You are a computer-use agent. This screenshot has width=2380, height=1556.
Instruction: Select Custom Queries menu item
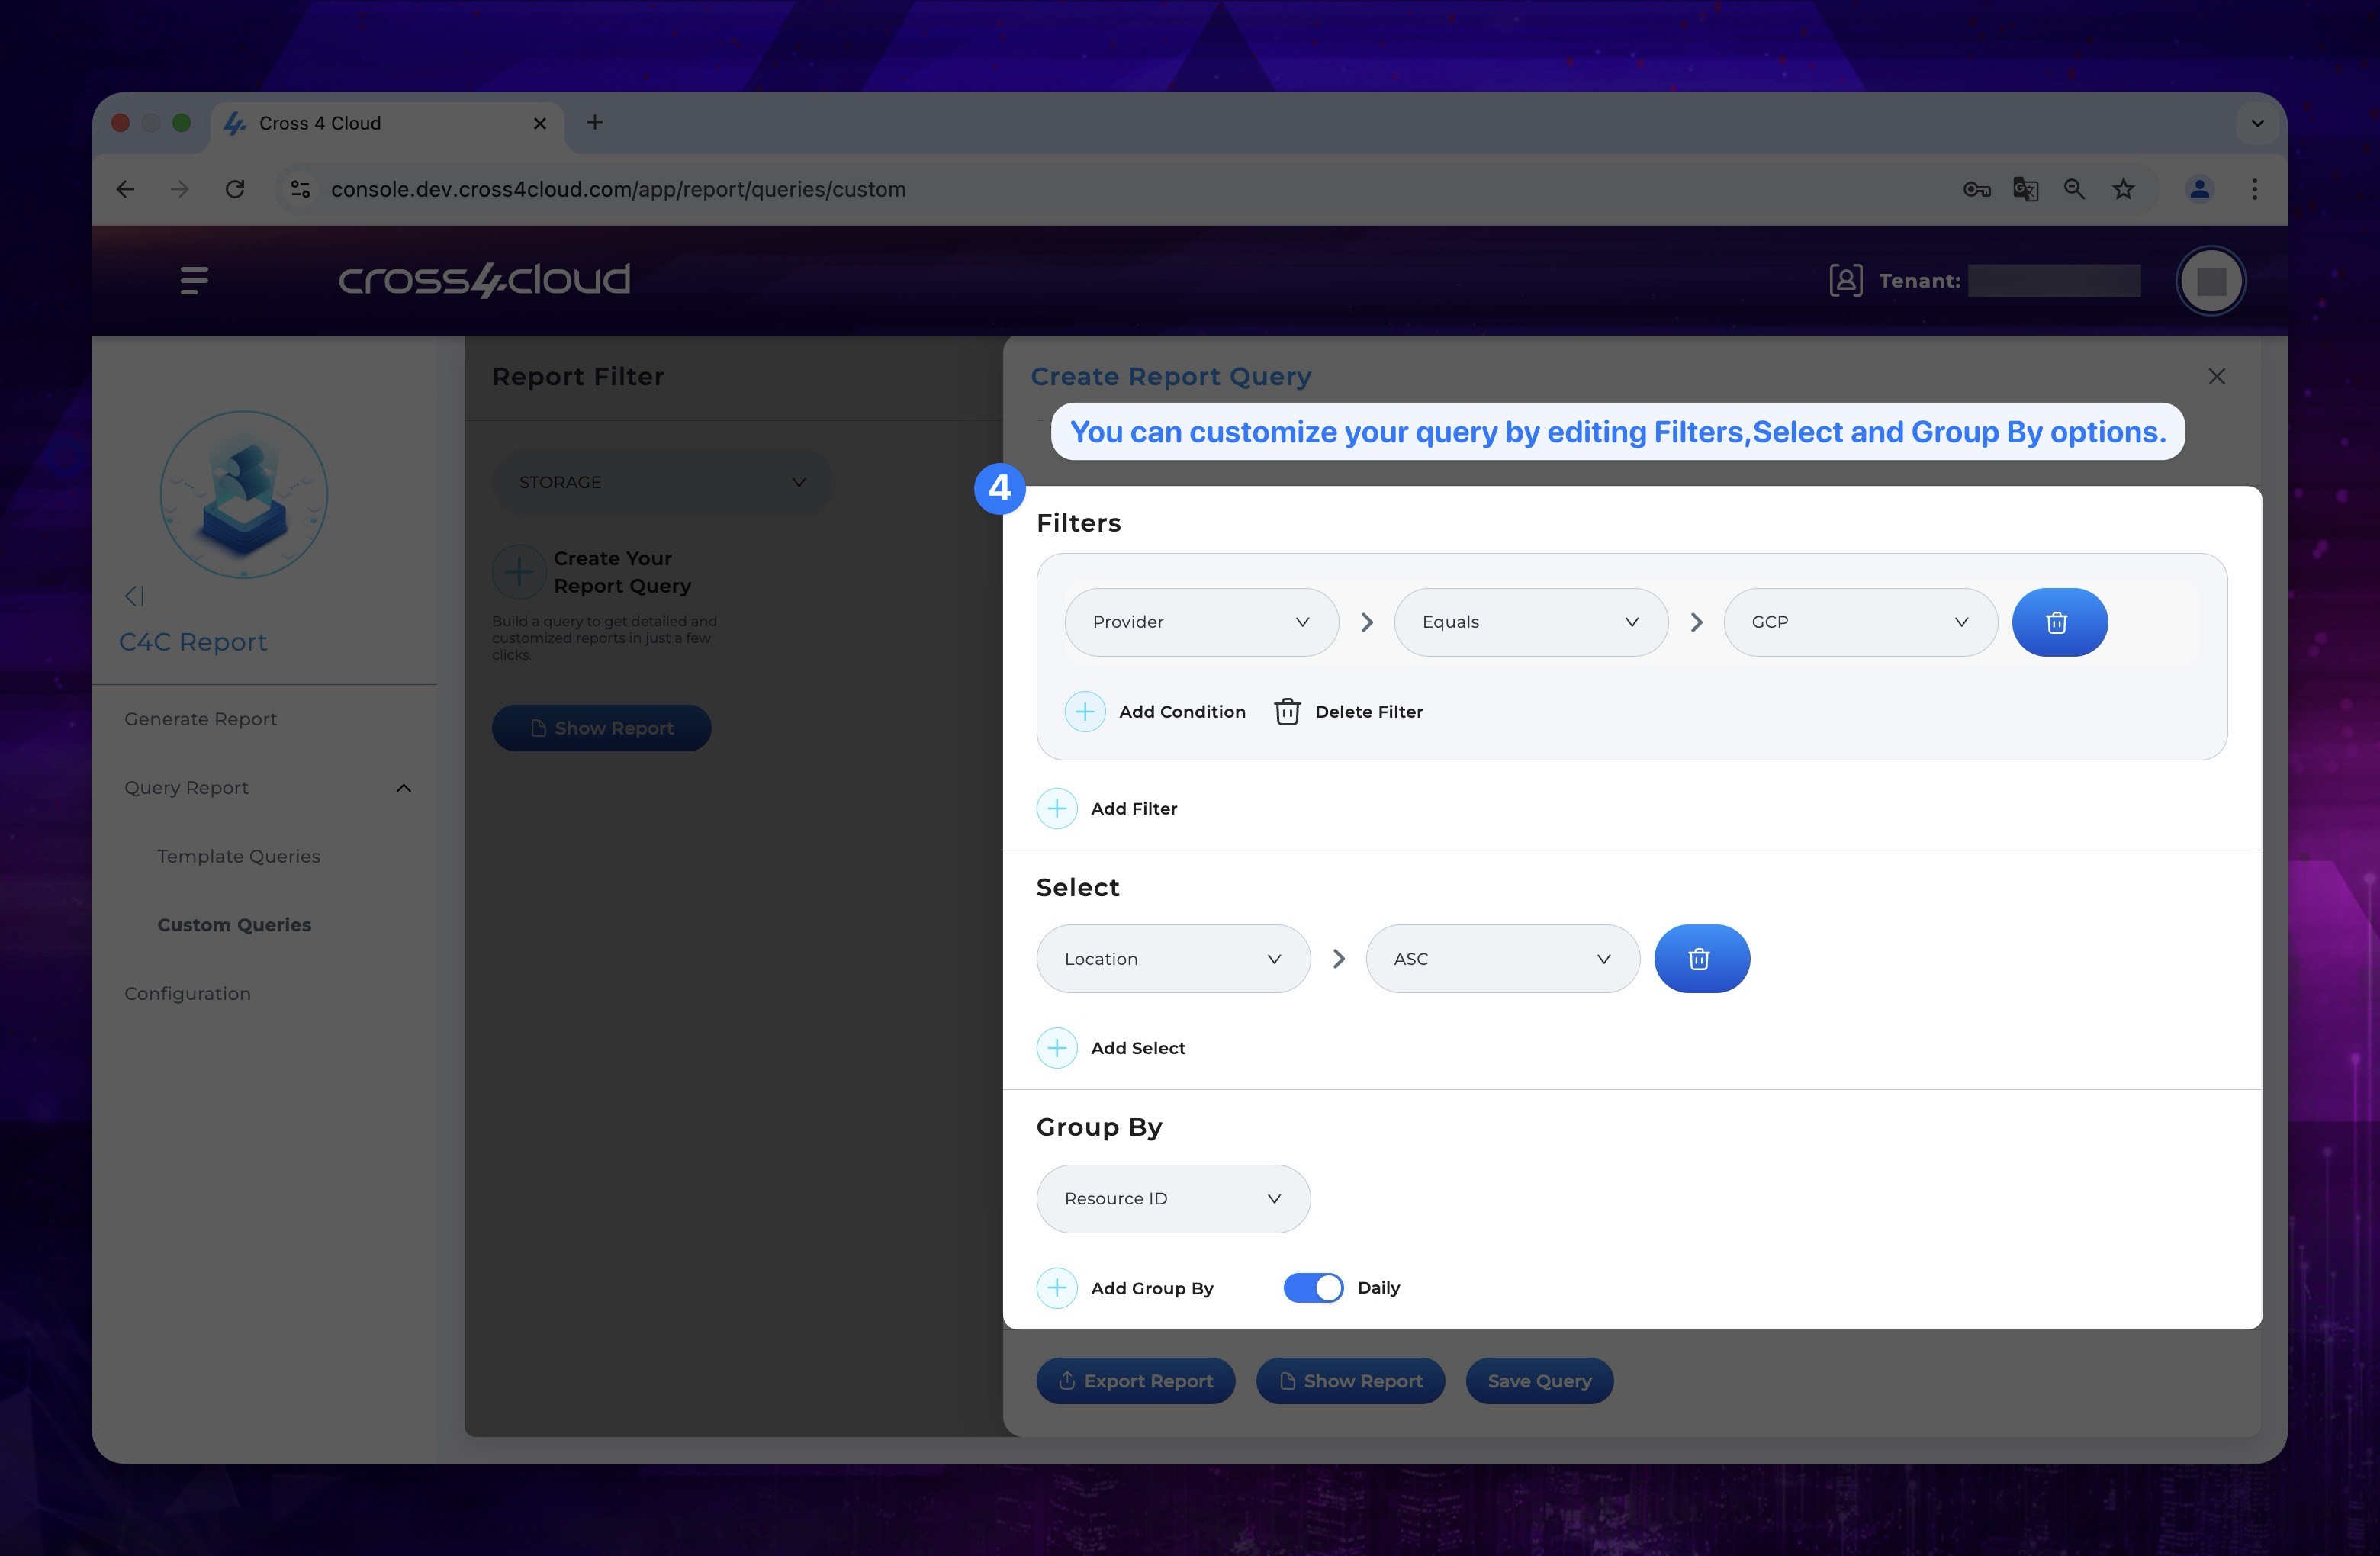[234, 924]
